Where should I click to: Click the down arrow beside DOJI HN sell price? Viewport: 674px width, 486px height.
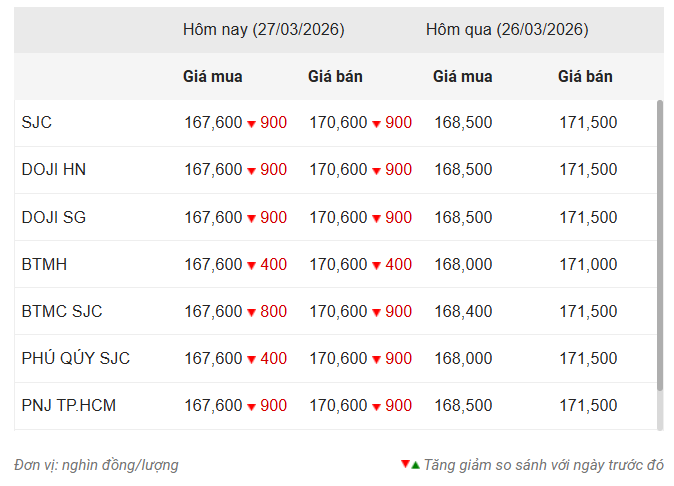click(376, 171)
